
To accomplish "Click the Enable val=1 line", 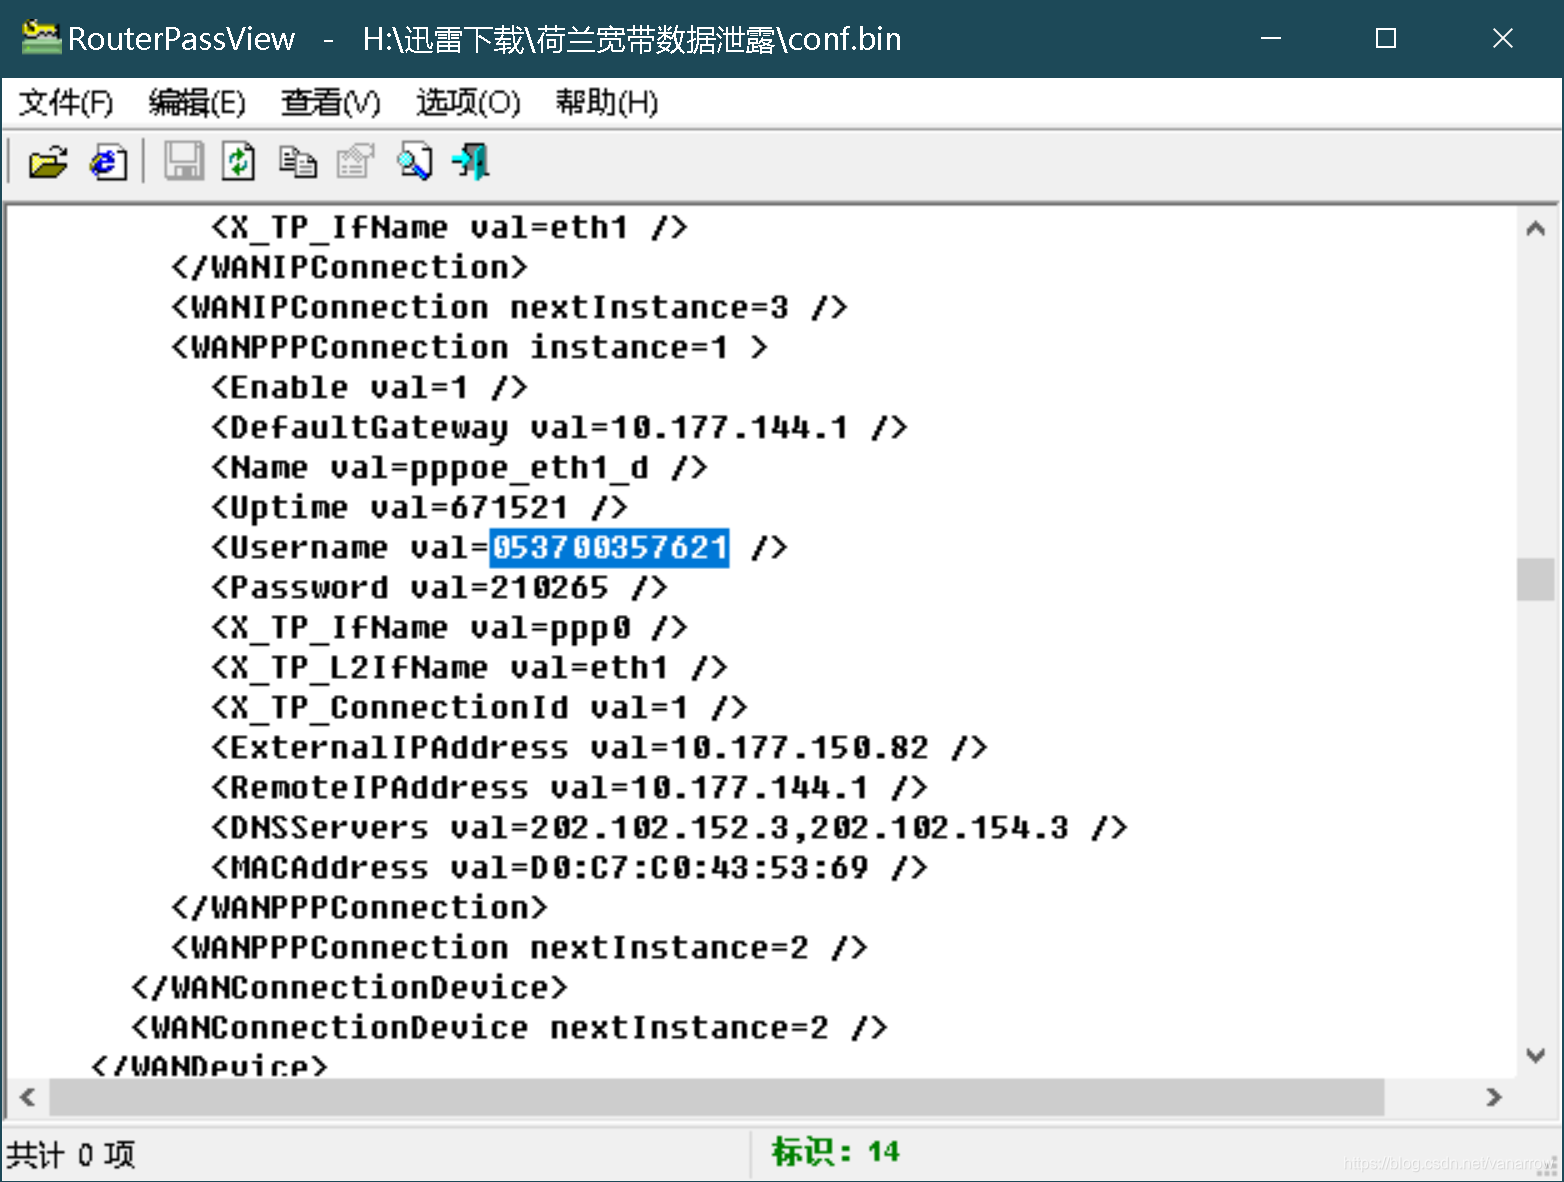I will [x=369, y=388].
